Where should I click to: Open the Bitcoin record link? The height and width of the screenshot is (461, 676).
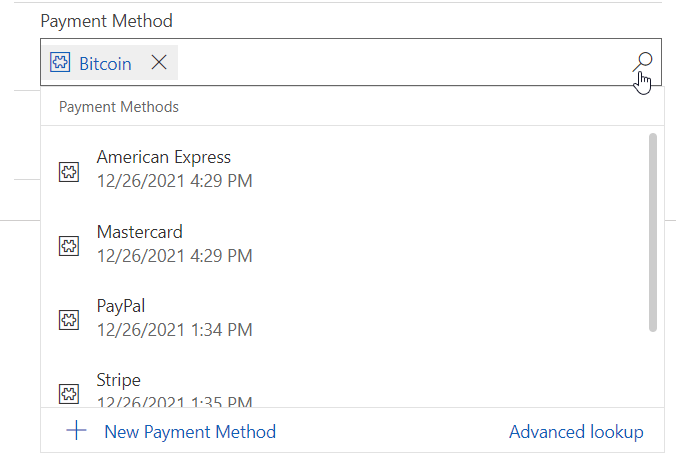click(x=105, y=63)
